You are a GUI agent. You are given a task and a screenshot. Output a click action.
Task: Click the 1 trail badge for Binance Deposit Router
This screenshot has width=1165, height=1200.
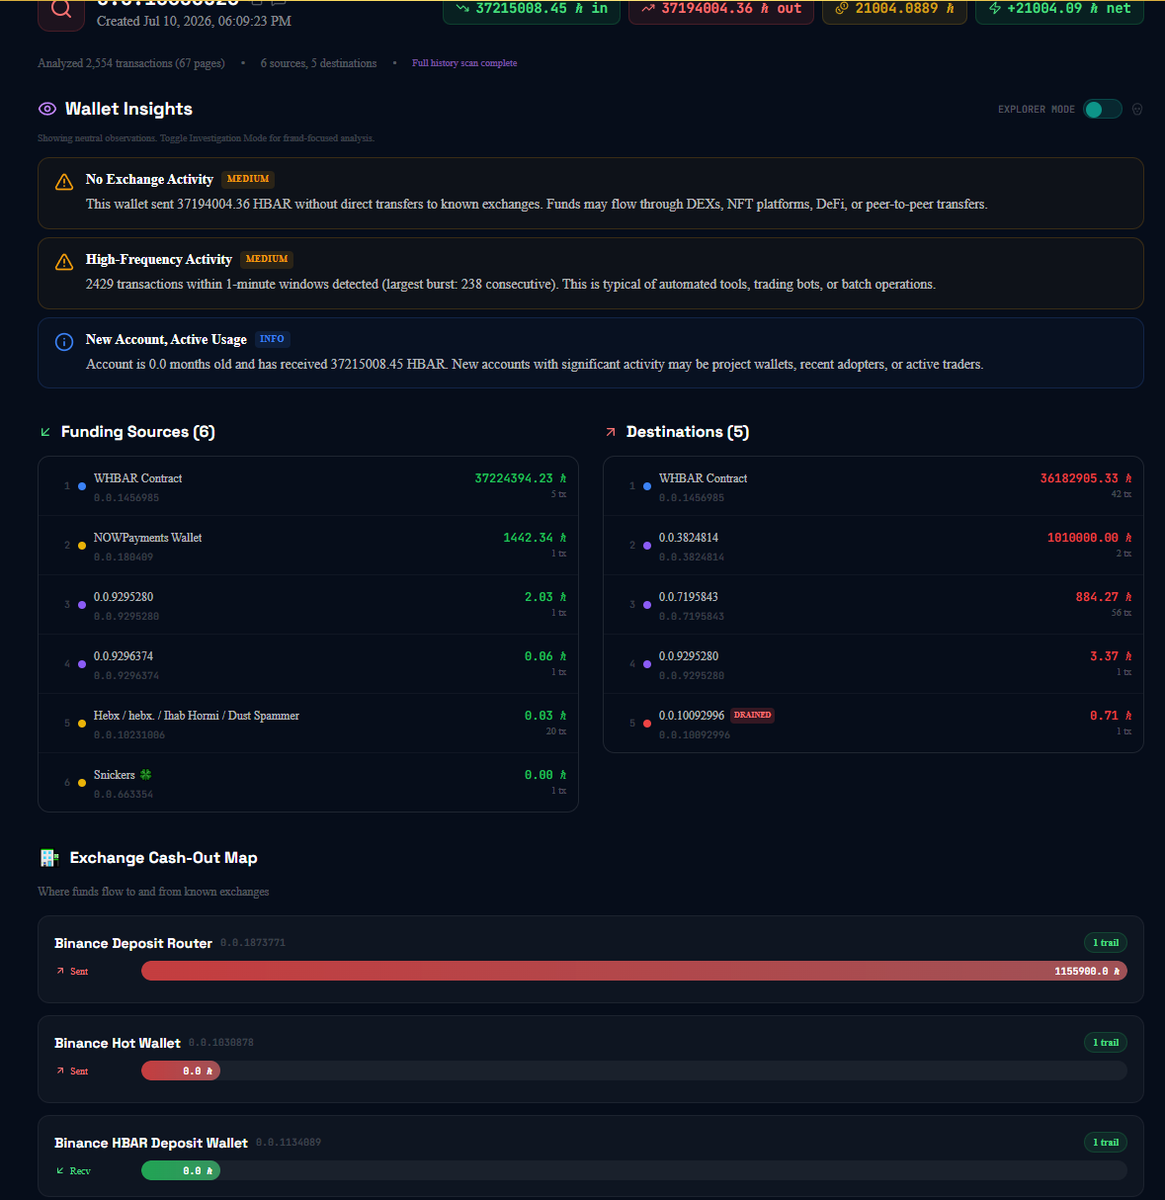1105,942
